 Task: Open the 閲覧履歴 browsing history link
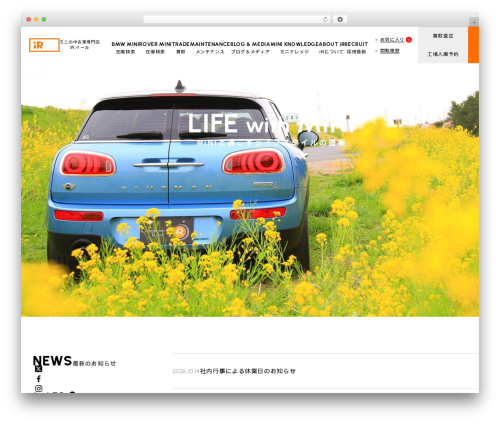click(x=390, y=51)
